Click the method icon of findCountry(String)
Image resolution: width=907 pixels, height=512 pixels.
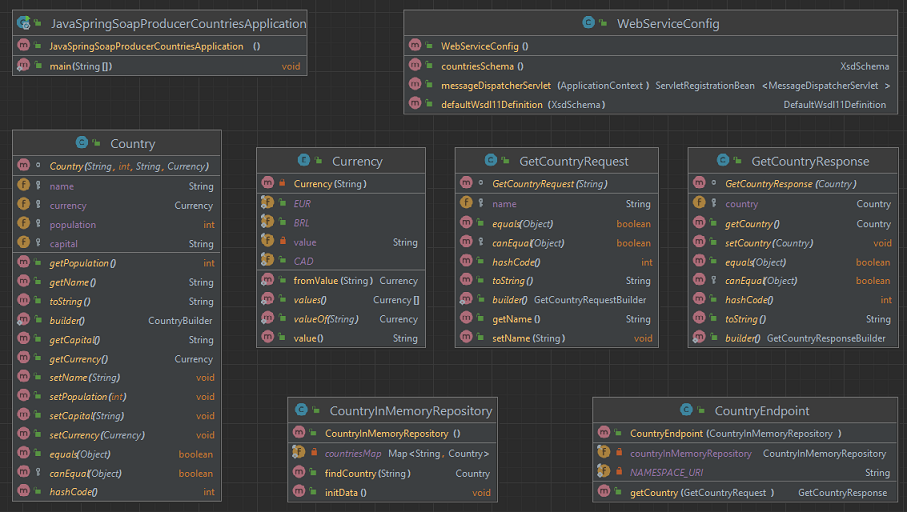click(x=298, y=472)
